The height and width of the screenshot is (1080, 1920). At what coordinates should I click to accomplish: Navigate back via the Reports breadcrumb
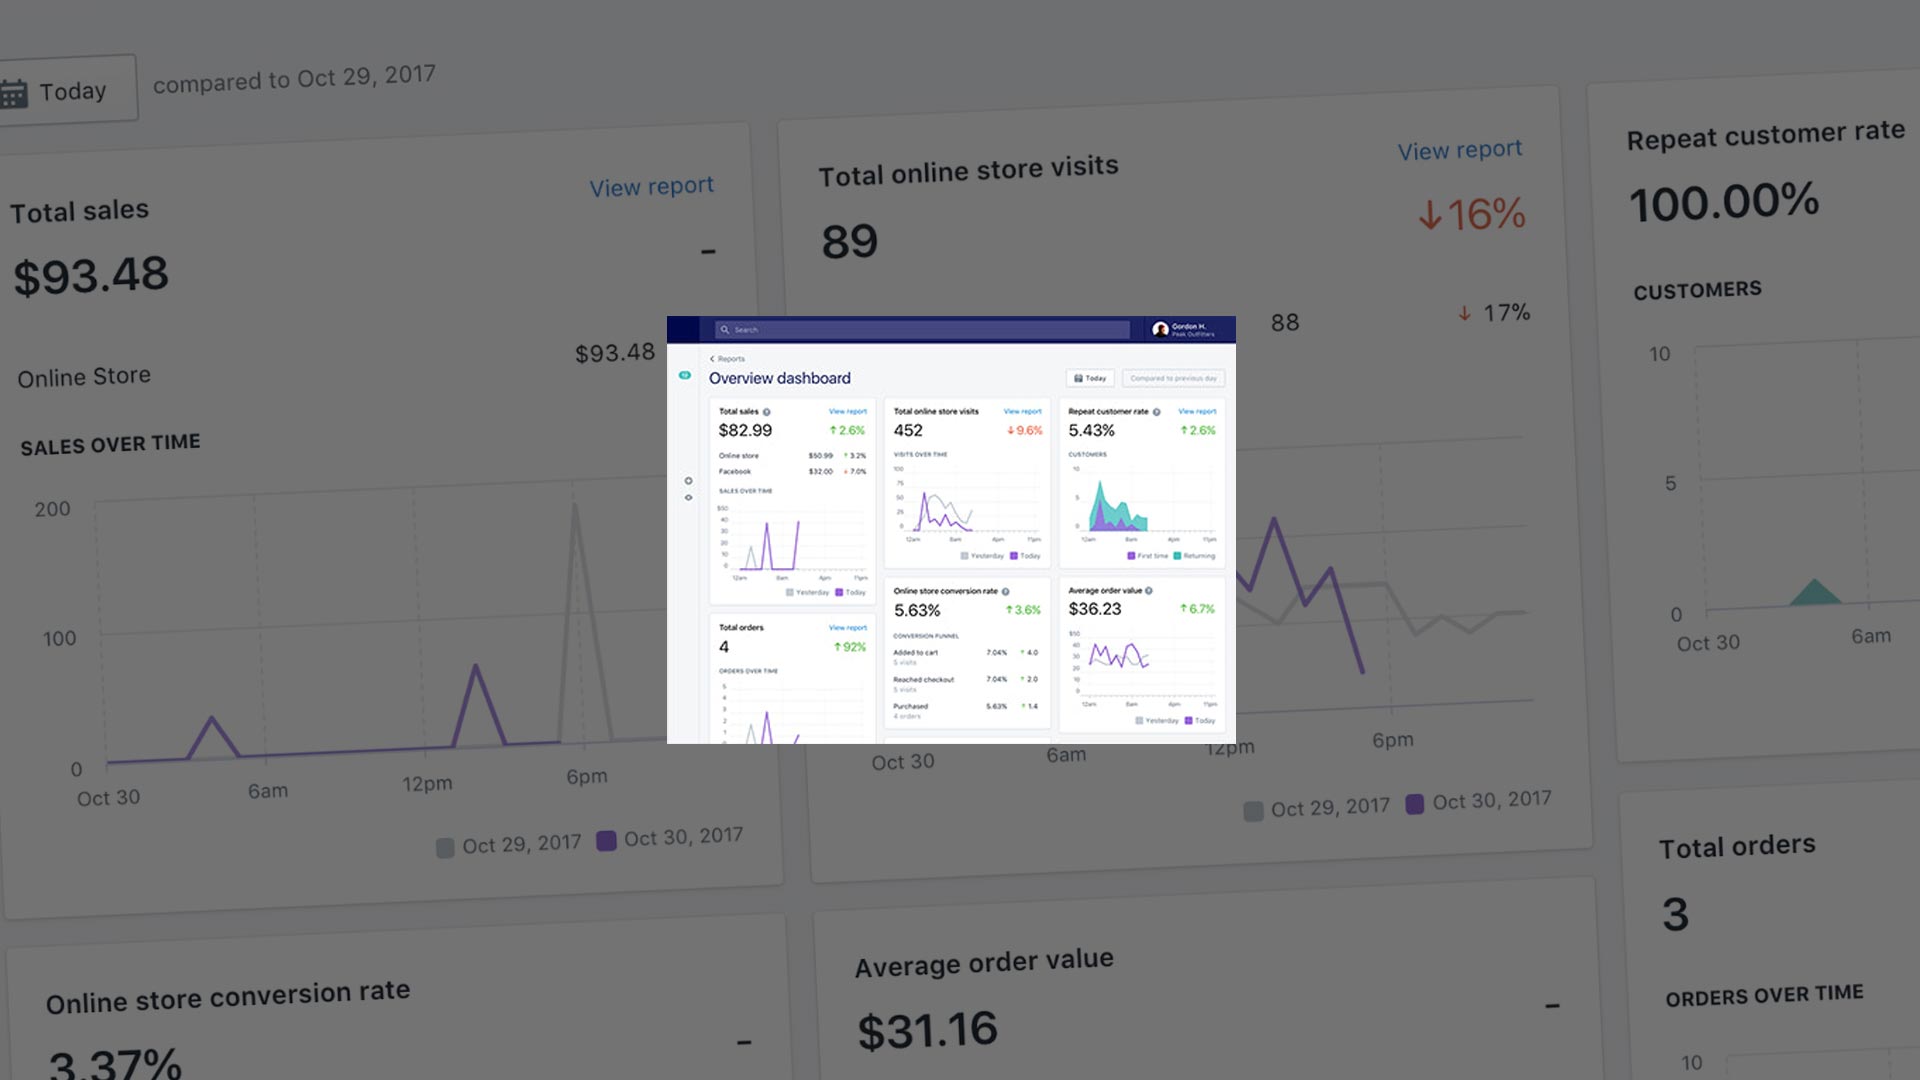(x=731, y=359)
